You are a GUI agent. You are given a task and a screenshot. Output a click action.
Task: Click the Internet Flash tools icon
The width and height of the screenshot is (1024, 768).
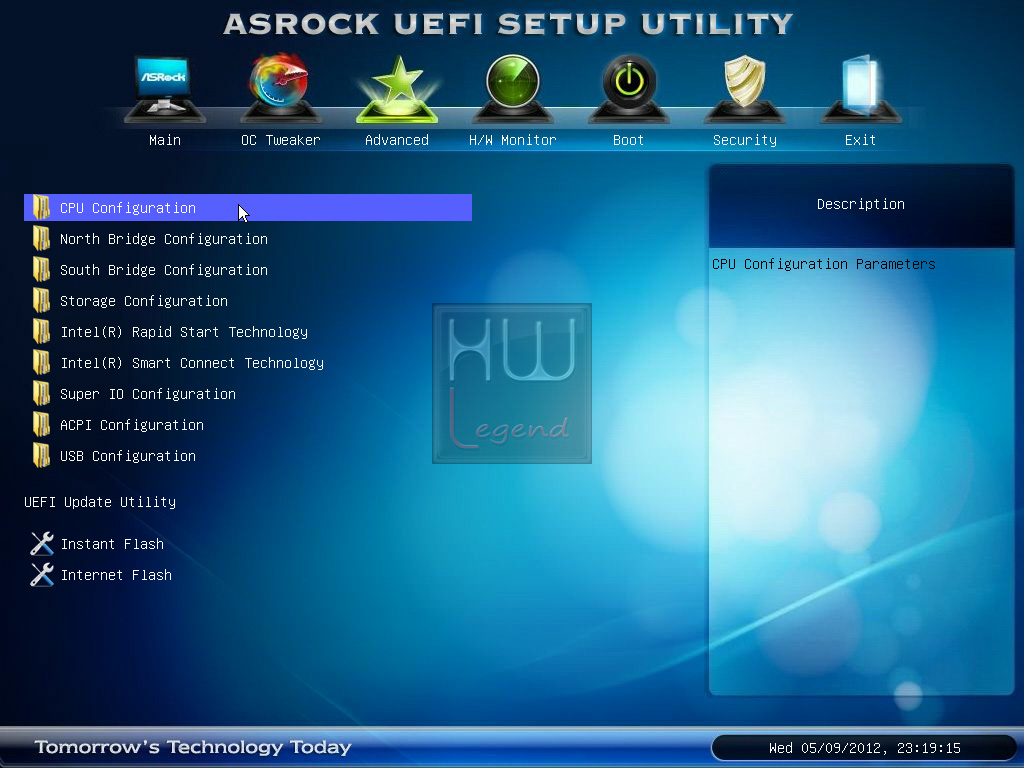click(x=42, y=575)
